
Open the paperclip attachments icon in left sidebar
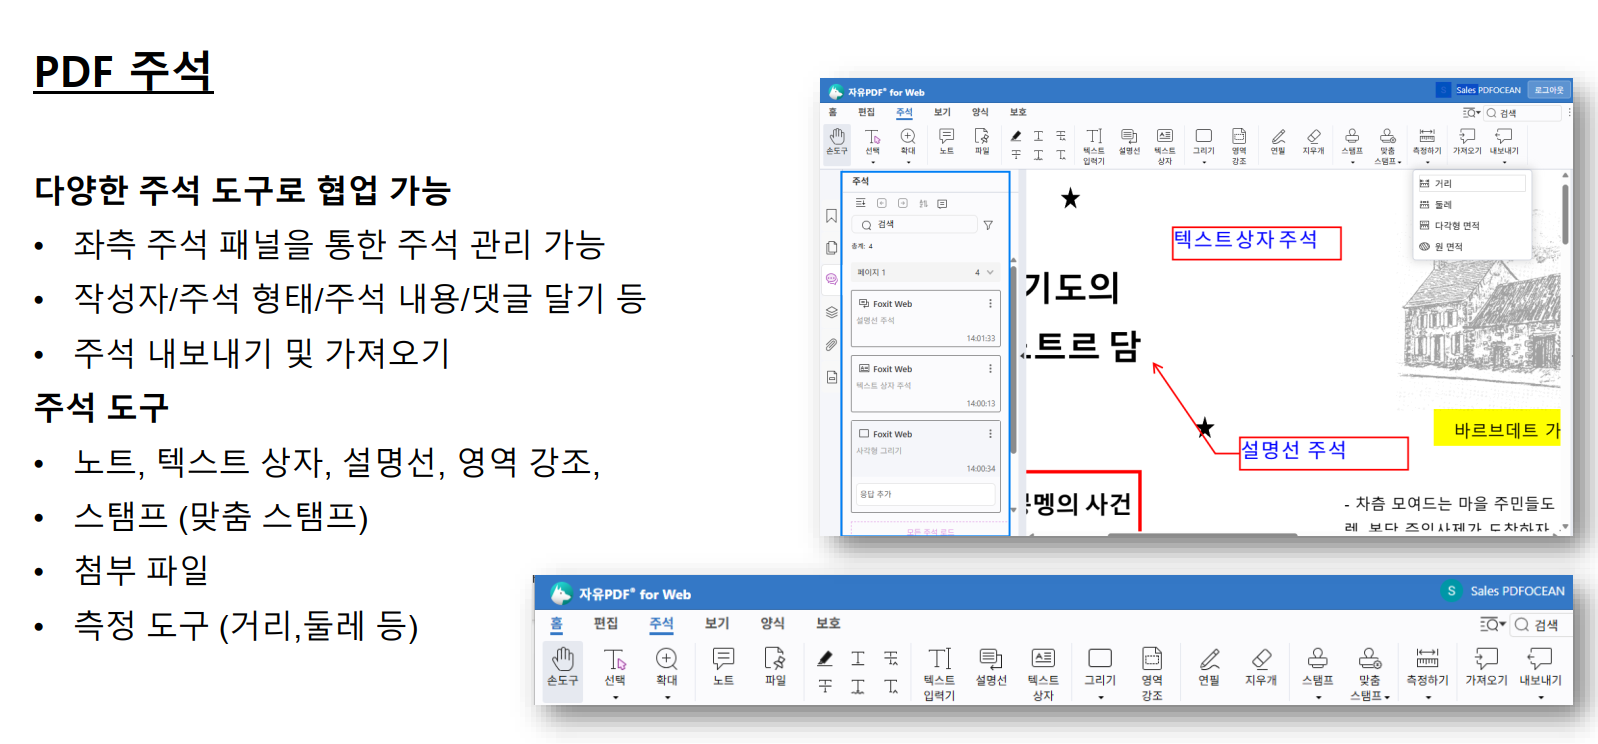coord(831,345)
